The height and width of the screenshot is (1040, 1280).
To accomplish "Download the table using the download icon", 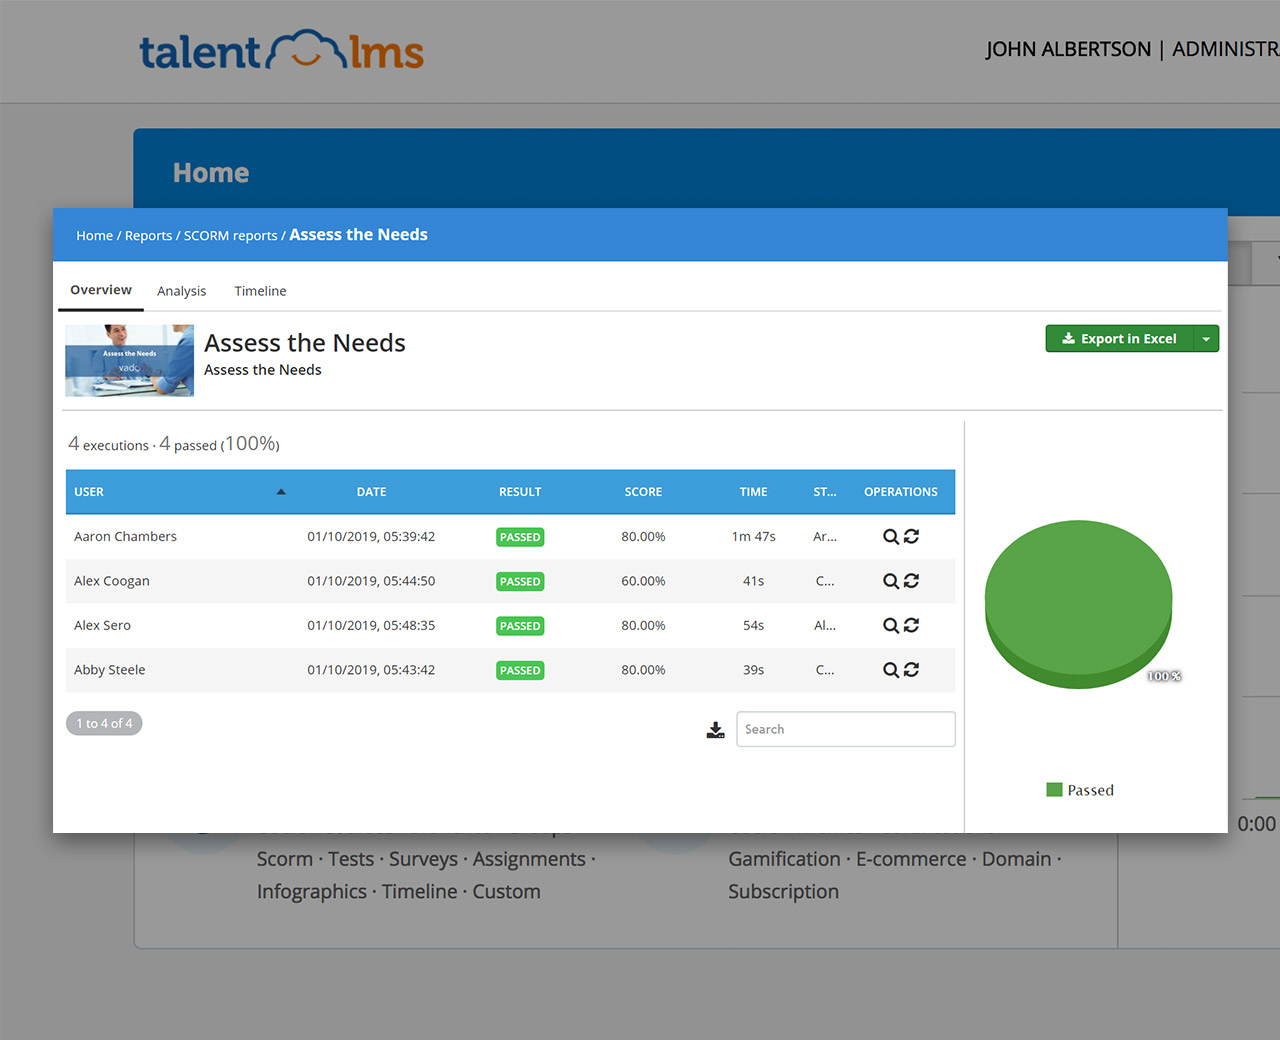I will (715, 730).
